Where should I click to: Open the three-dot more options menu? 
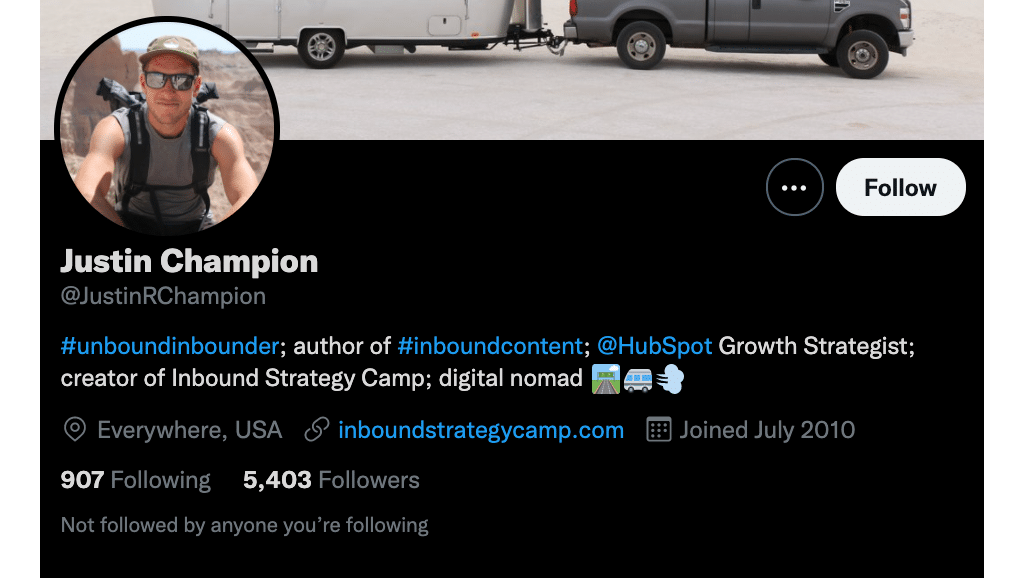(x=794, y=187)
